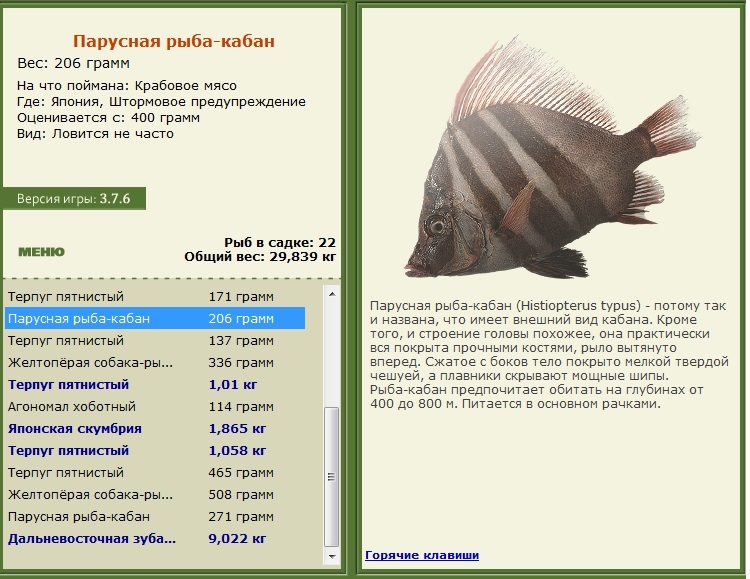Select Терпуг пятнистый 171 грамм row

155,297
